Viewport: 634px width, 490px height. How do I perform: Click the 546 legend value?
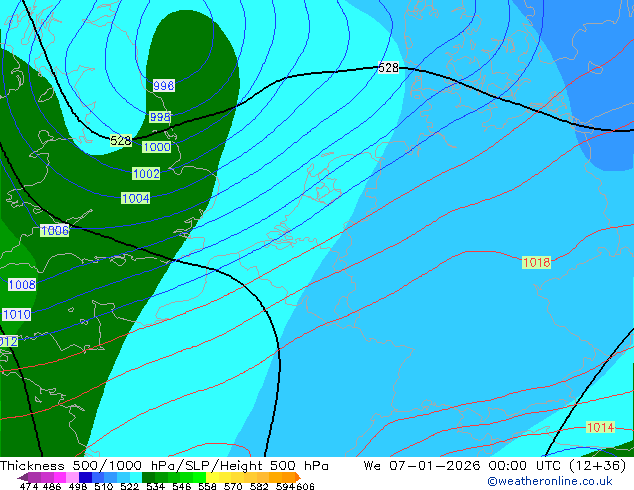click(x=182, y=486)
